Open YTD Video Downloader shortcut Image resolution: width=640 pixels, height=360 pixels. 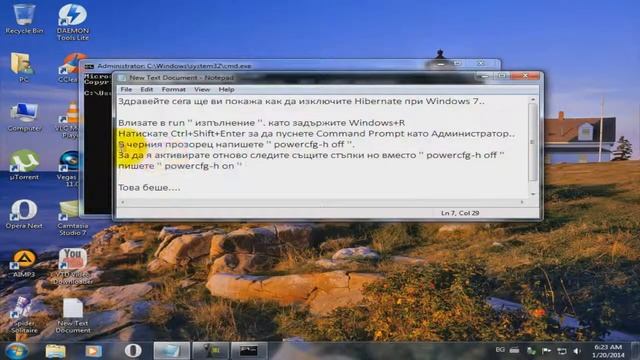click(x=73, y=266)
